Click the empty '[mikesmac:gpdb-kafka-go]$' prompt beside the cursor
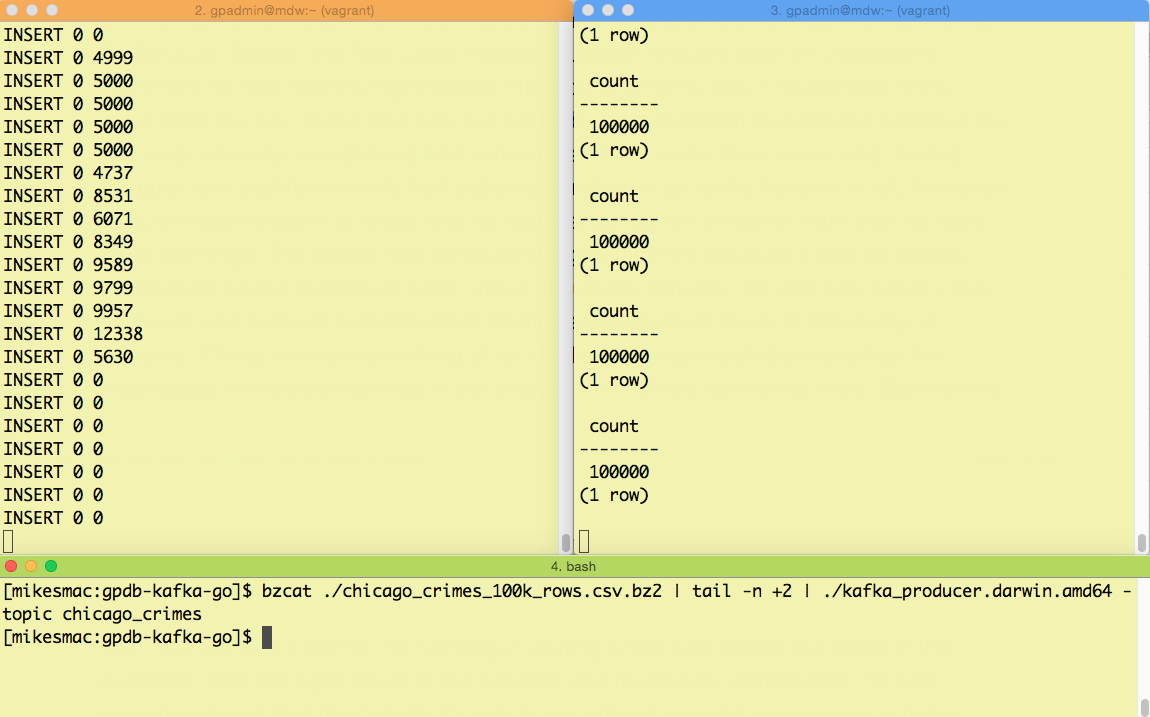Image resolution: width=1150 pixels, height=717 pixels. click(x=128, y=637)
